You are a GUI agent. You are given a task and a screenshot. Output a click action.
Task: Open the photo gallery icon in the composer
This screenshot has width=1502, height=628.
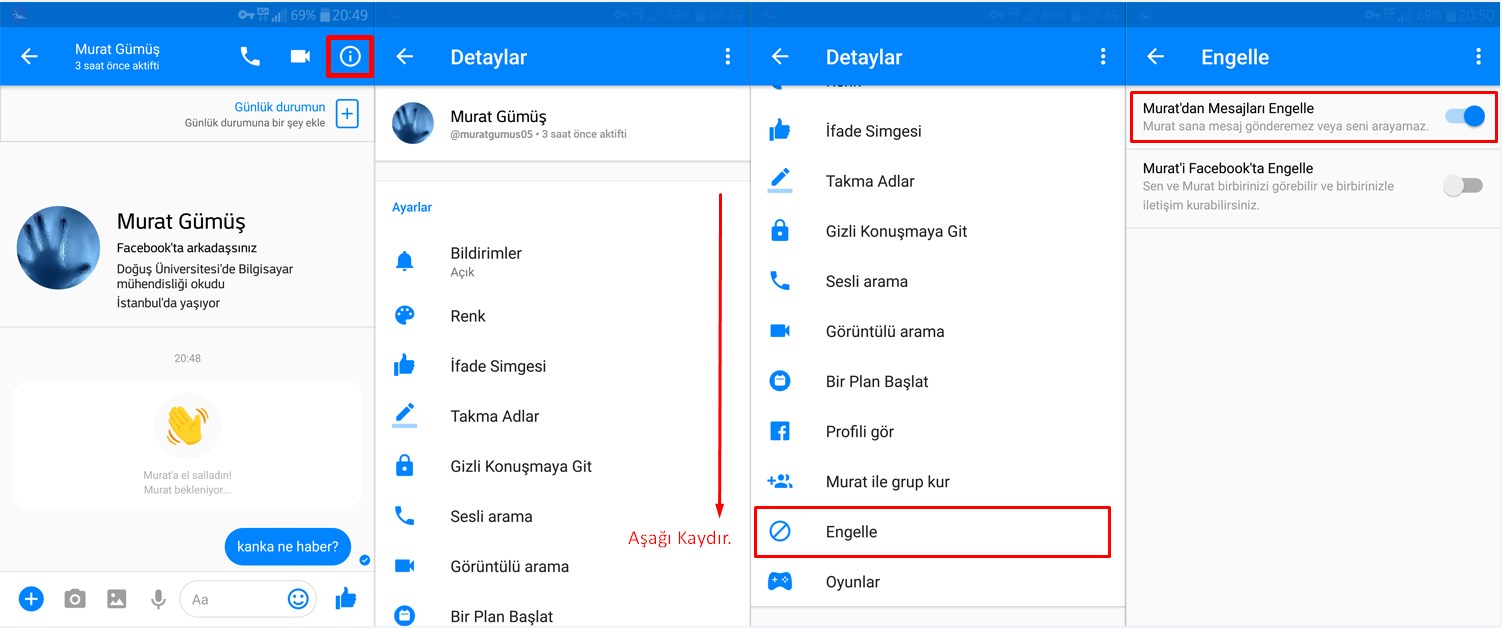click(117, 599)
